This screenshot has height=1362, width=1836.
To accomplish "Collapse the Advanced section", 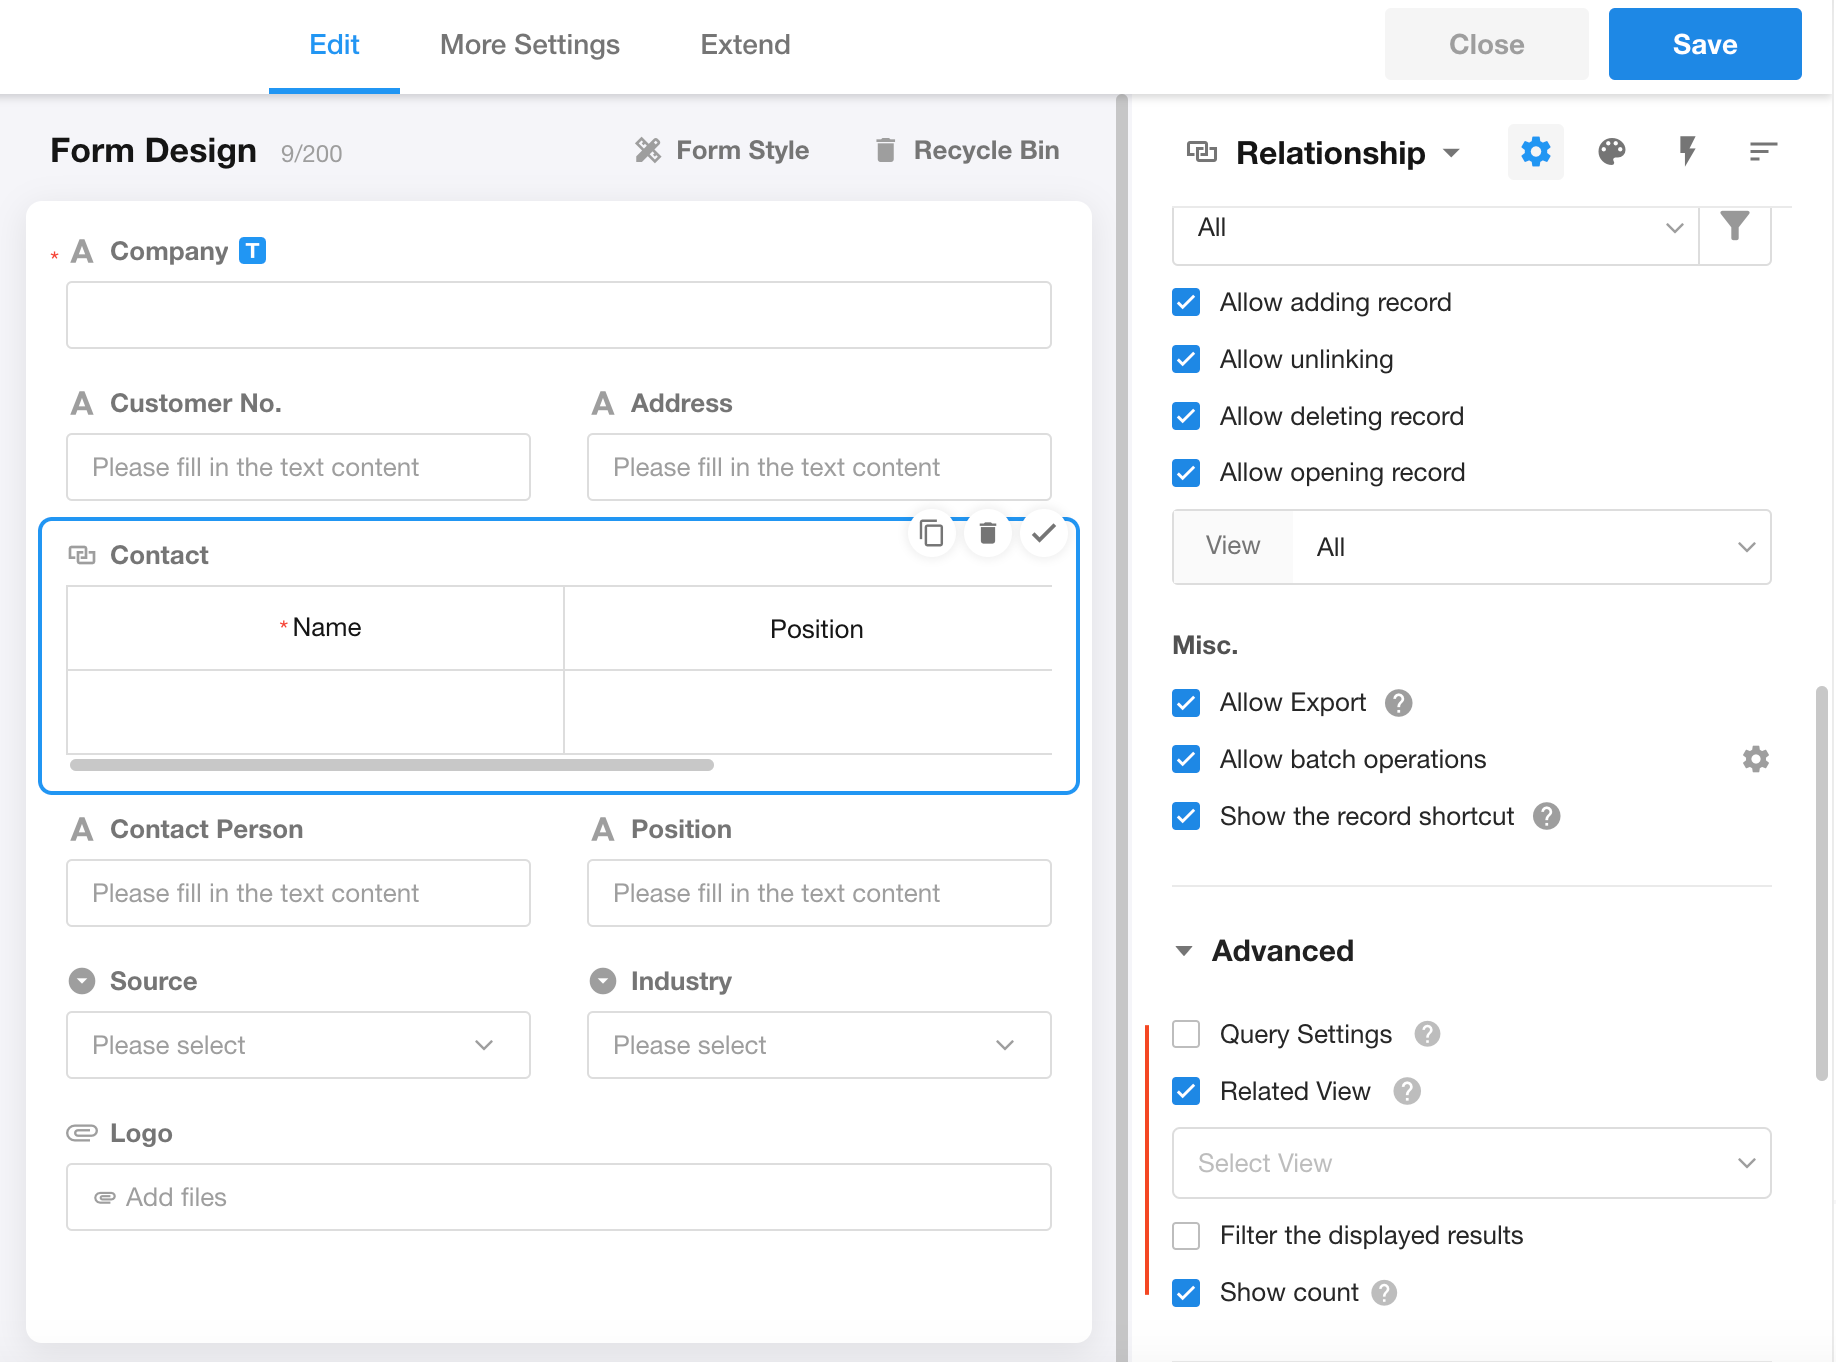I will coord(1184,951).
